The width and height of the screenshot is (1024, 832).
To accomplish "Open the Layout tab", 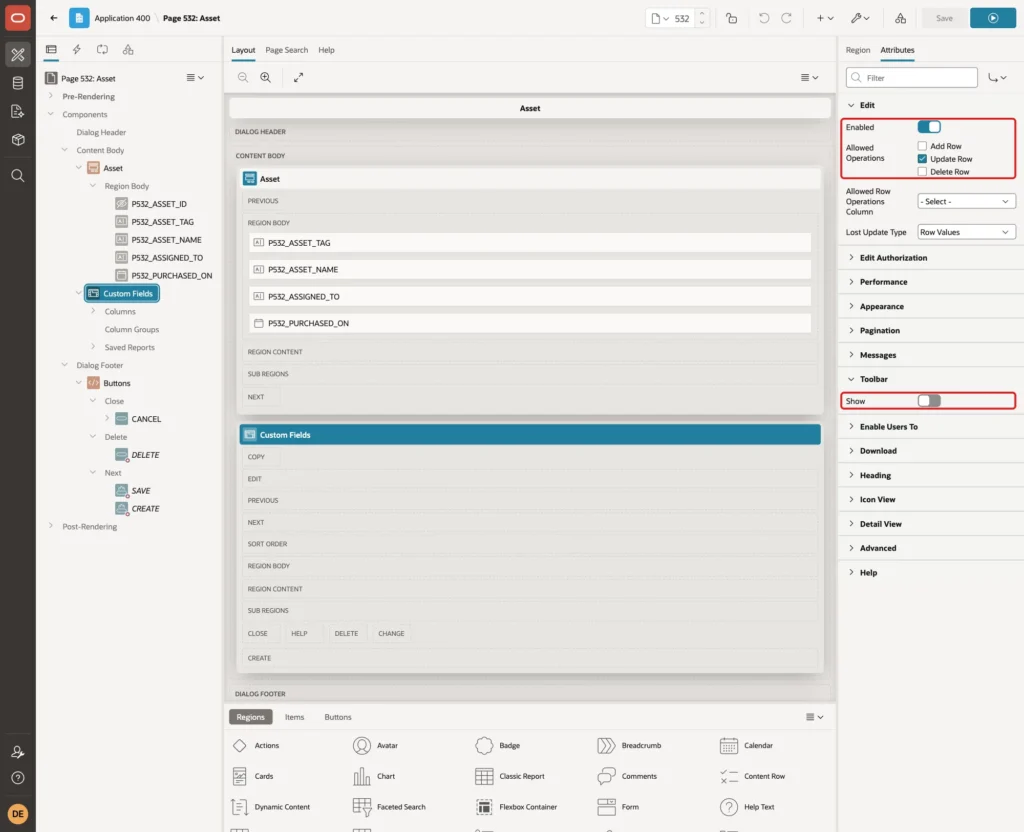I will pyautogui.click(x=243, y=50).
